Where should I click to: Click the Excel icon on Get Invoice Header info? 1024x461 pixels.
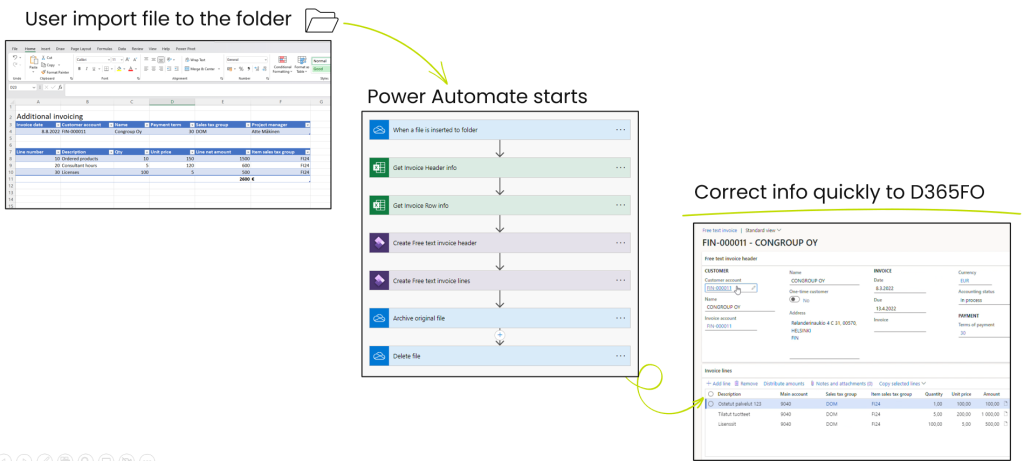(x=378, y=167)
